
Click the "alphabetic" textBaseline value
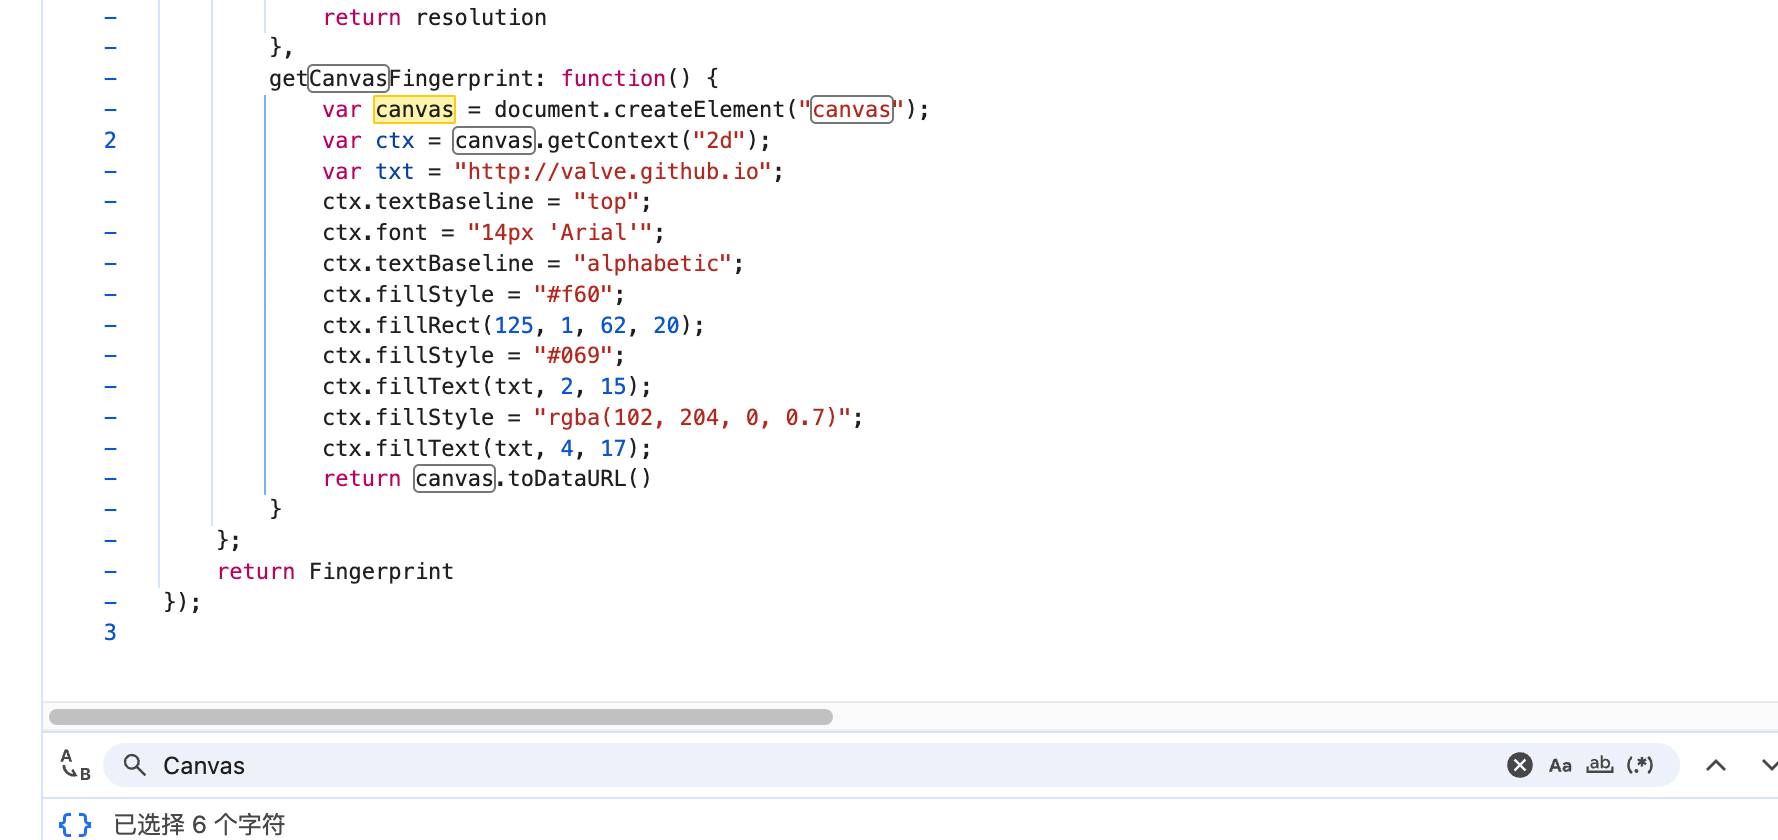coord(653,263)
